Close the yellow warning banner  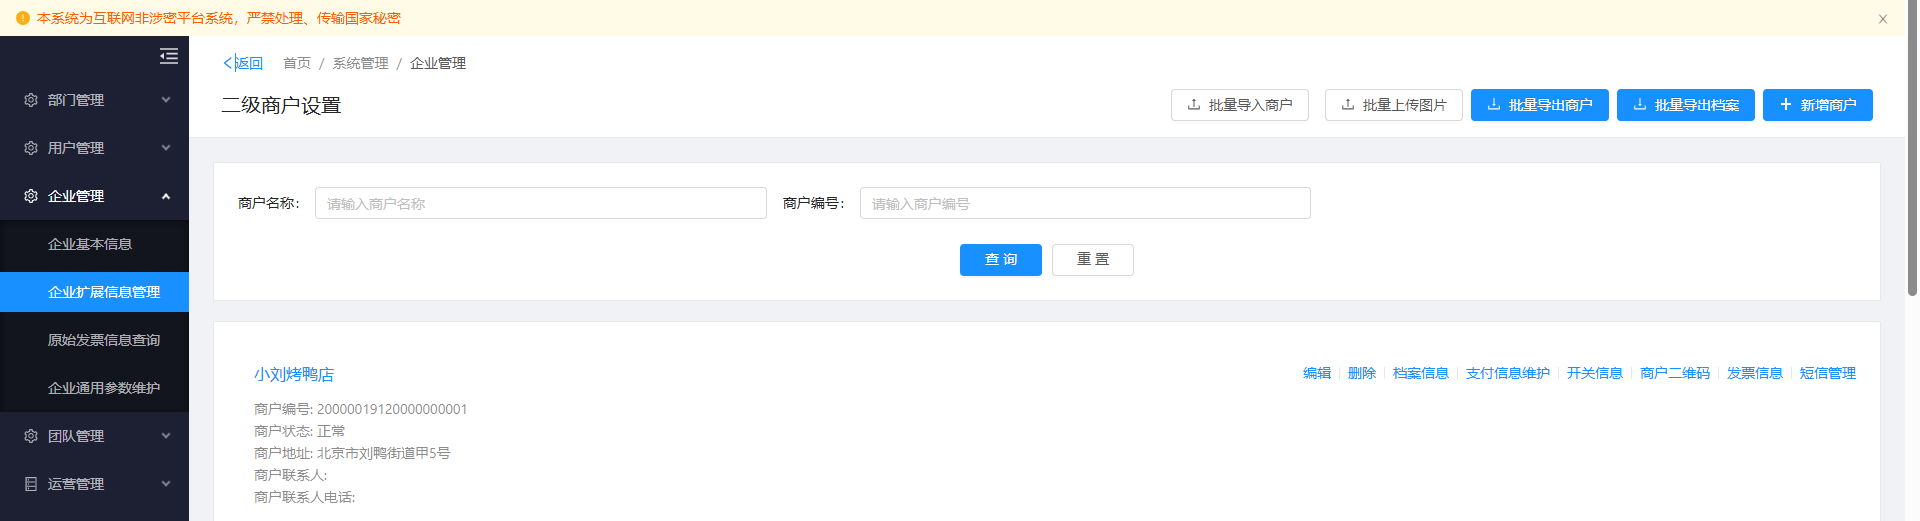[1882, 19]
